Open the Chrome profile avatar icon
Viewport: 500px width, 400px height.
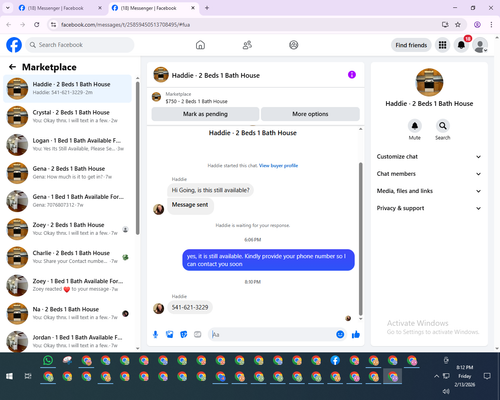[477, 25]
